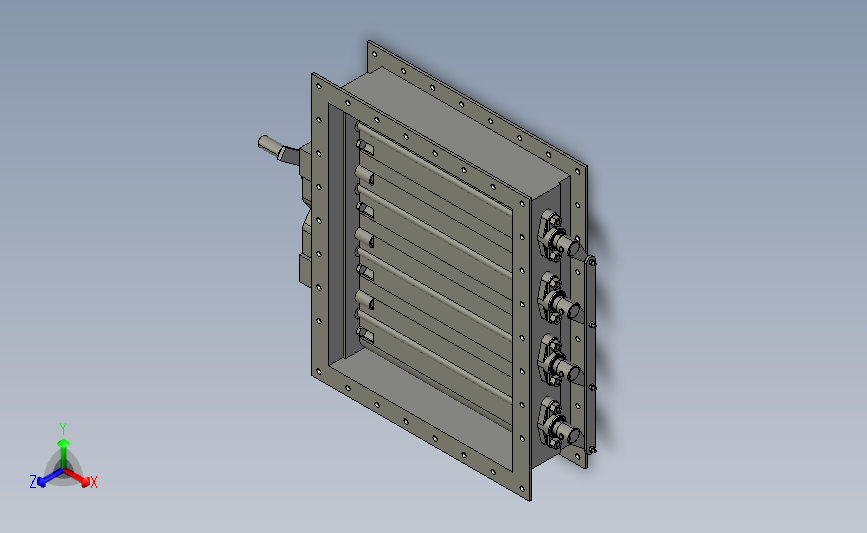Select the vertical linkage bar connecting the blade levers
This screenshot has height=533, width=867.
pyautogui.click(x=592, y=355)
